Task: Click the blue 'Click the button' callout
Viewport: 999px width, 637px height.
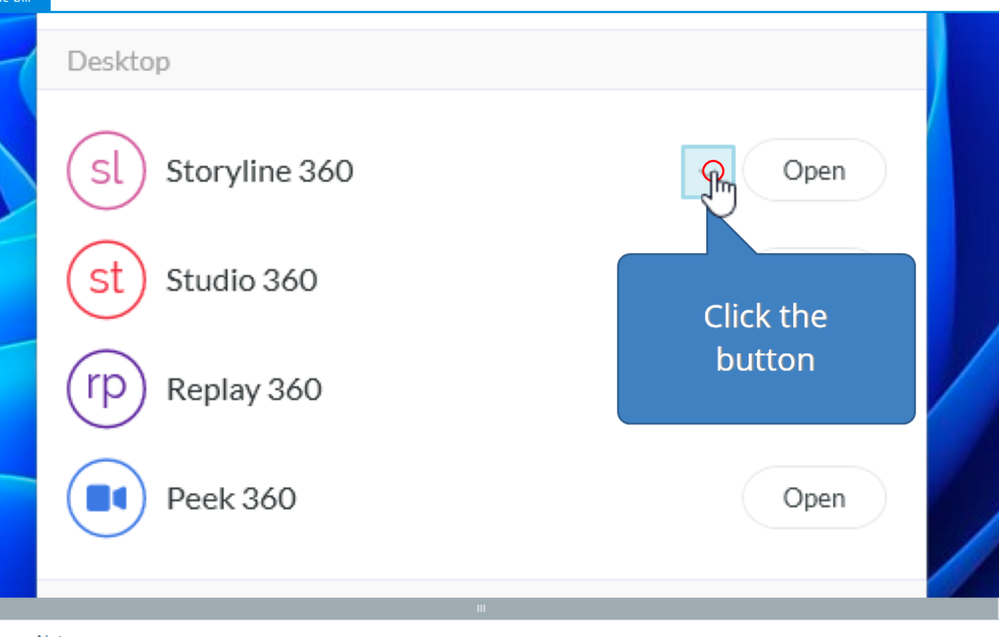Action: coord(765,338)
